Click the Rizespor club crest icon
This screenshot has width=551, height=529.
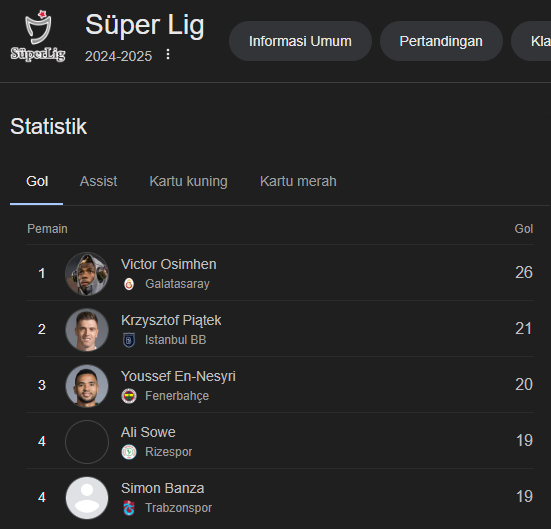129,452
